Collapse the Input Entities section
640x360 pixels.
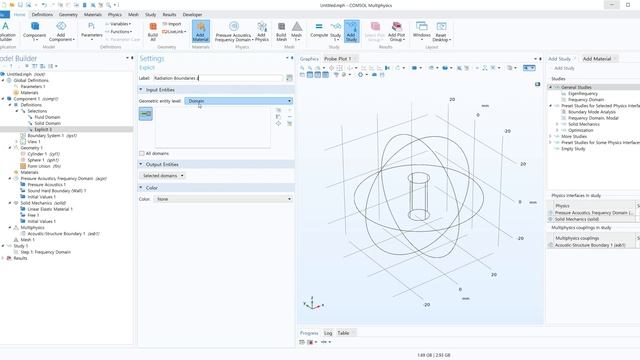coord(141,90)
